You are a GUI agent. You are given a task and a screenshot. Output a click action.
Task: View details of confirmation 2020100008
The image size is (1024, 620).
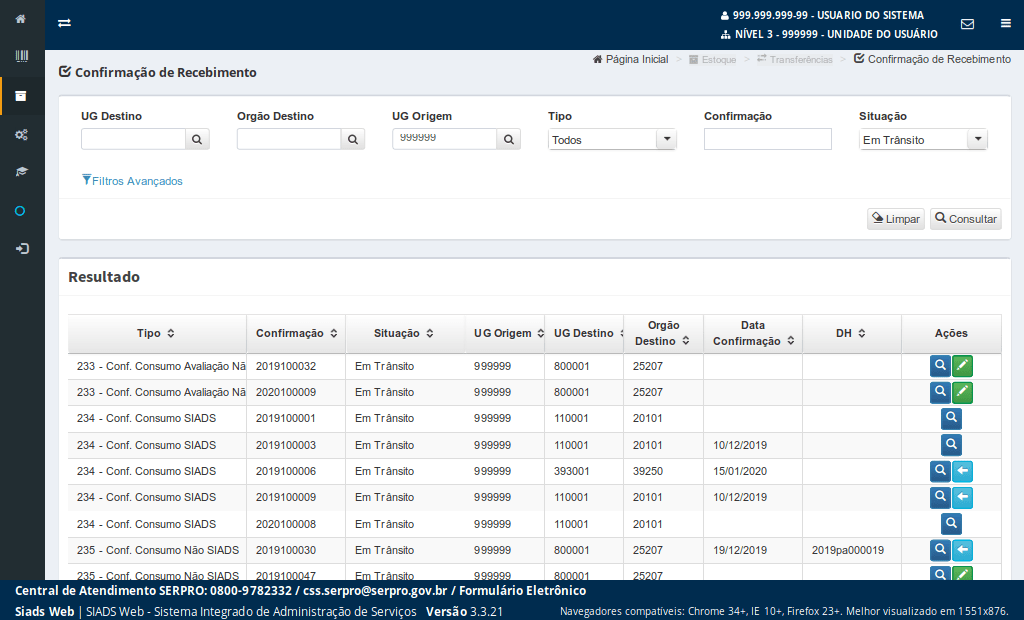[952, 524]
